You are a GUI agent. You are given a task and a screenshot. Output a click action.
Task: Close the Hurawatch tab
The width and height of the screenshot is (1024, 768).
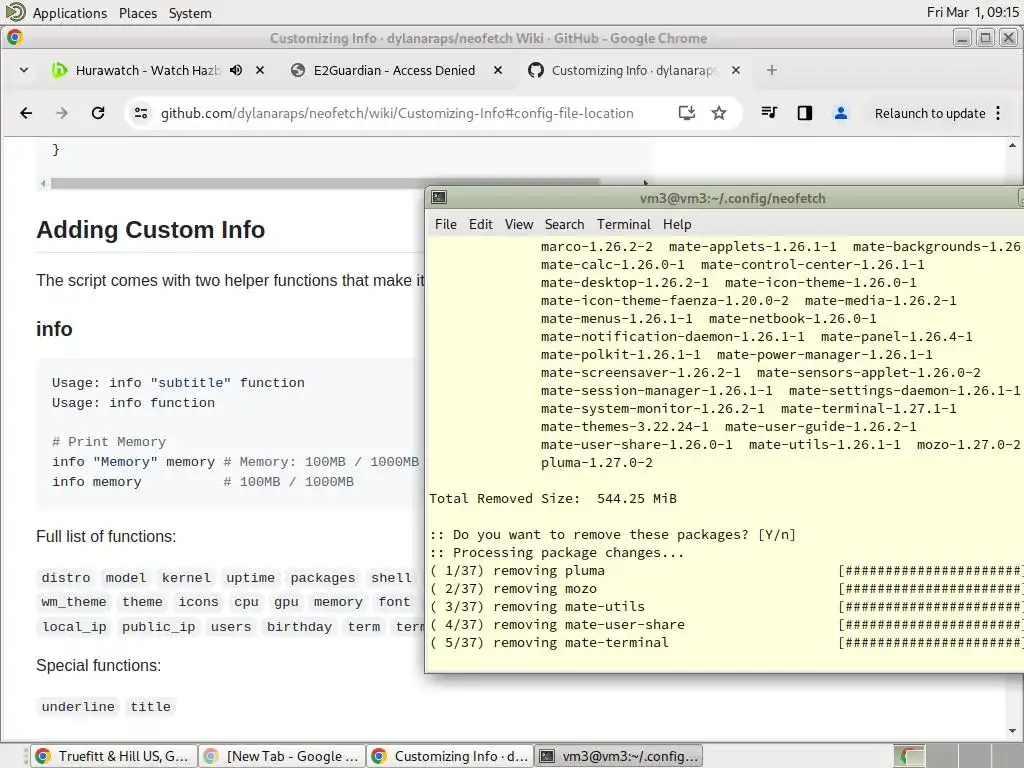[260, 70]
